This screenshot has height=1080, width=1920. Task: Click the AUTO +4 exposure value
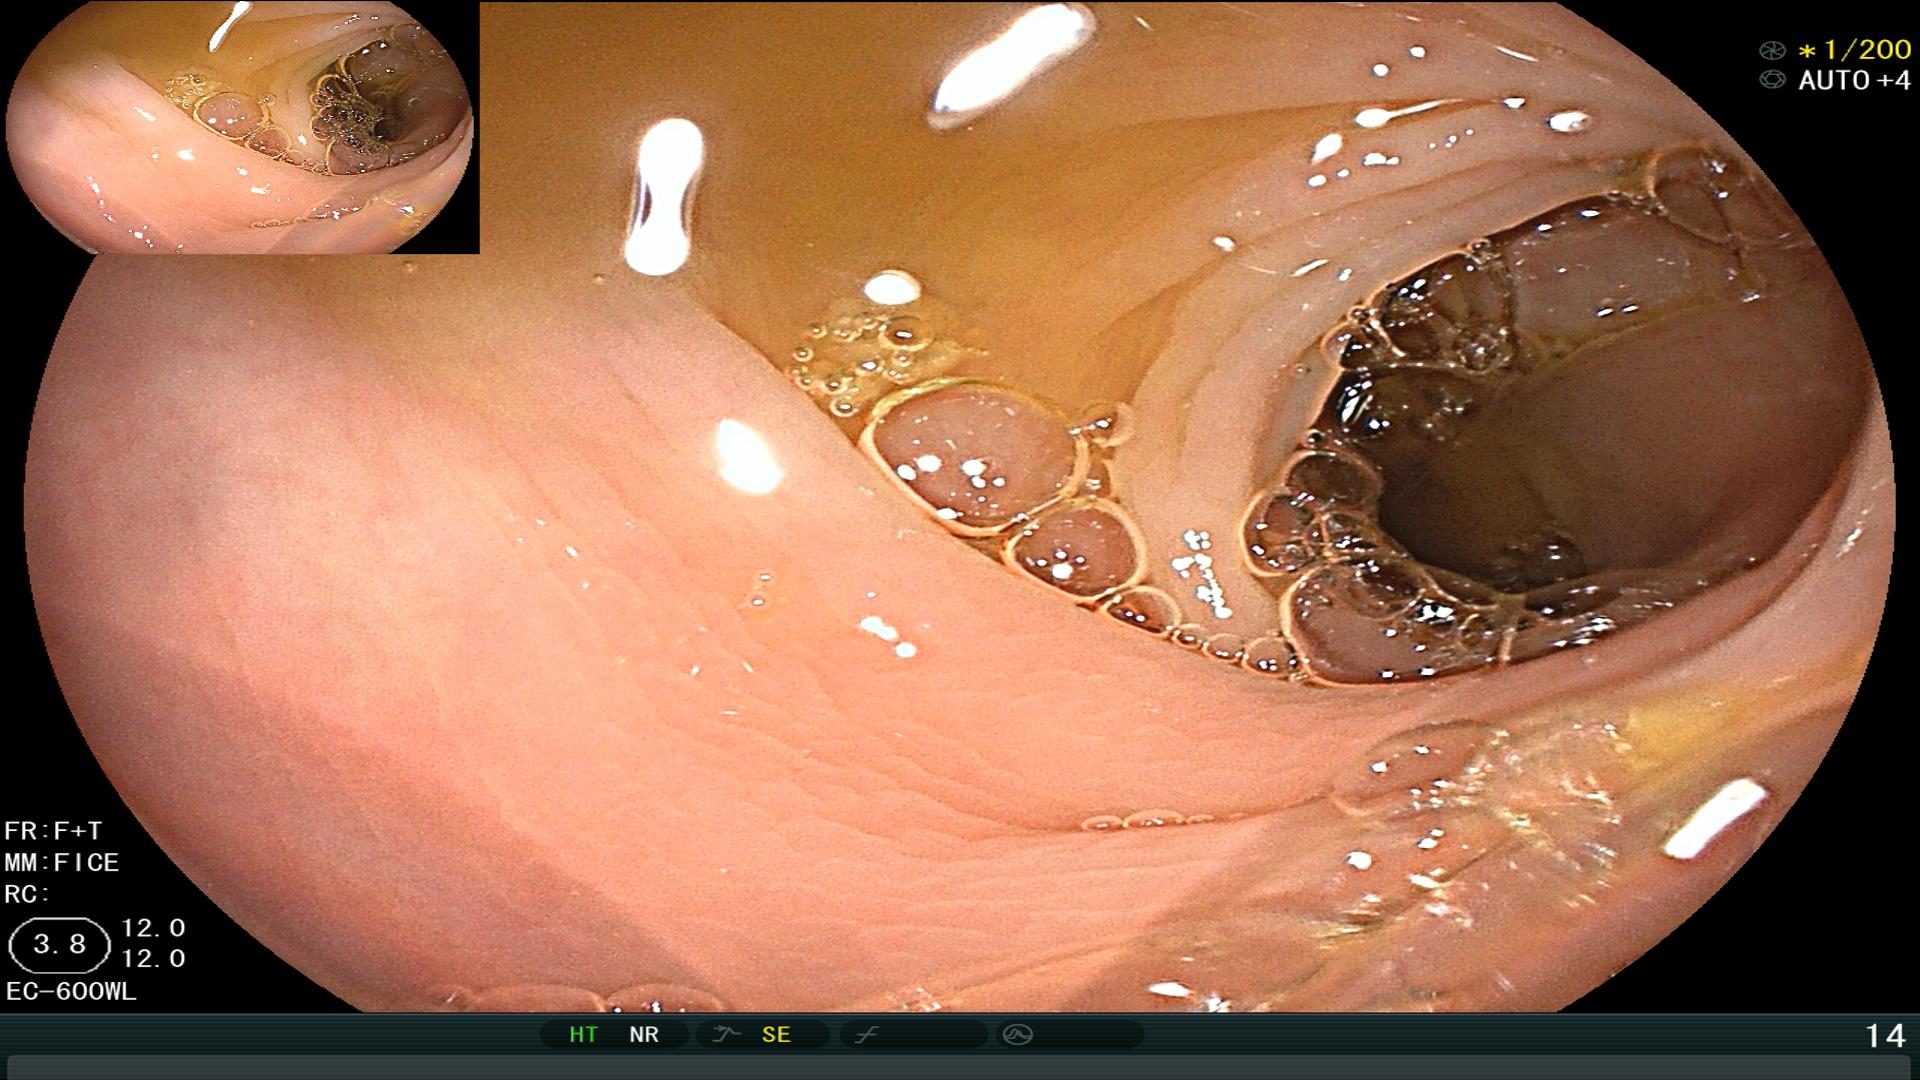1854,80
